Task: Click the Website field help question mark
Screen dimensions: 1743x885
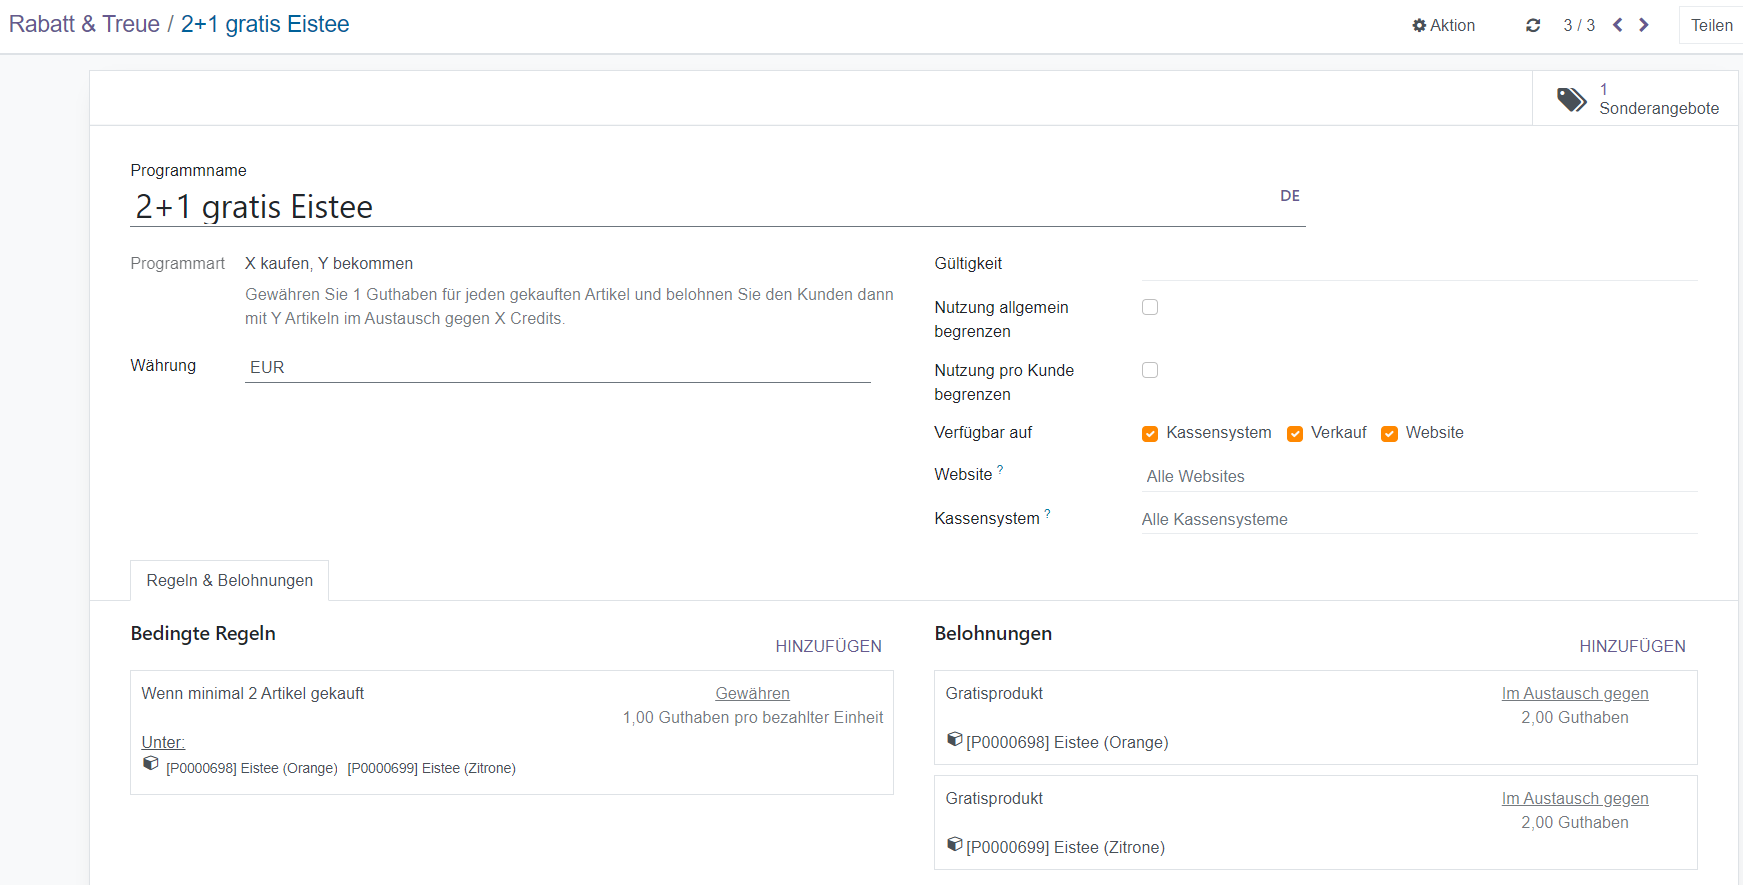Action: pos(1000,469)
